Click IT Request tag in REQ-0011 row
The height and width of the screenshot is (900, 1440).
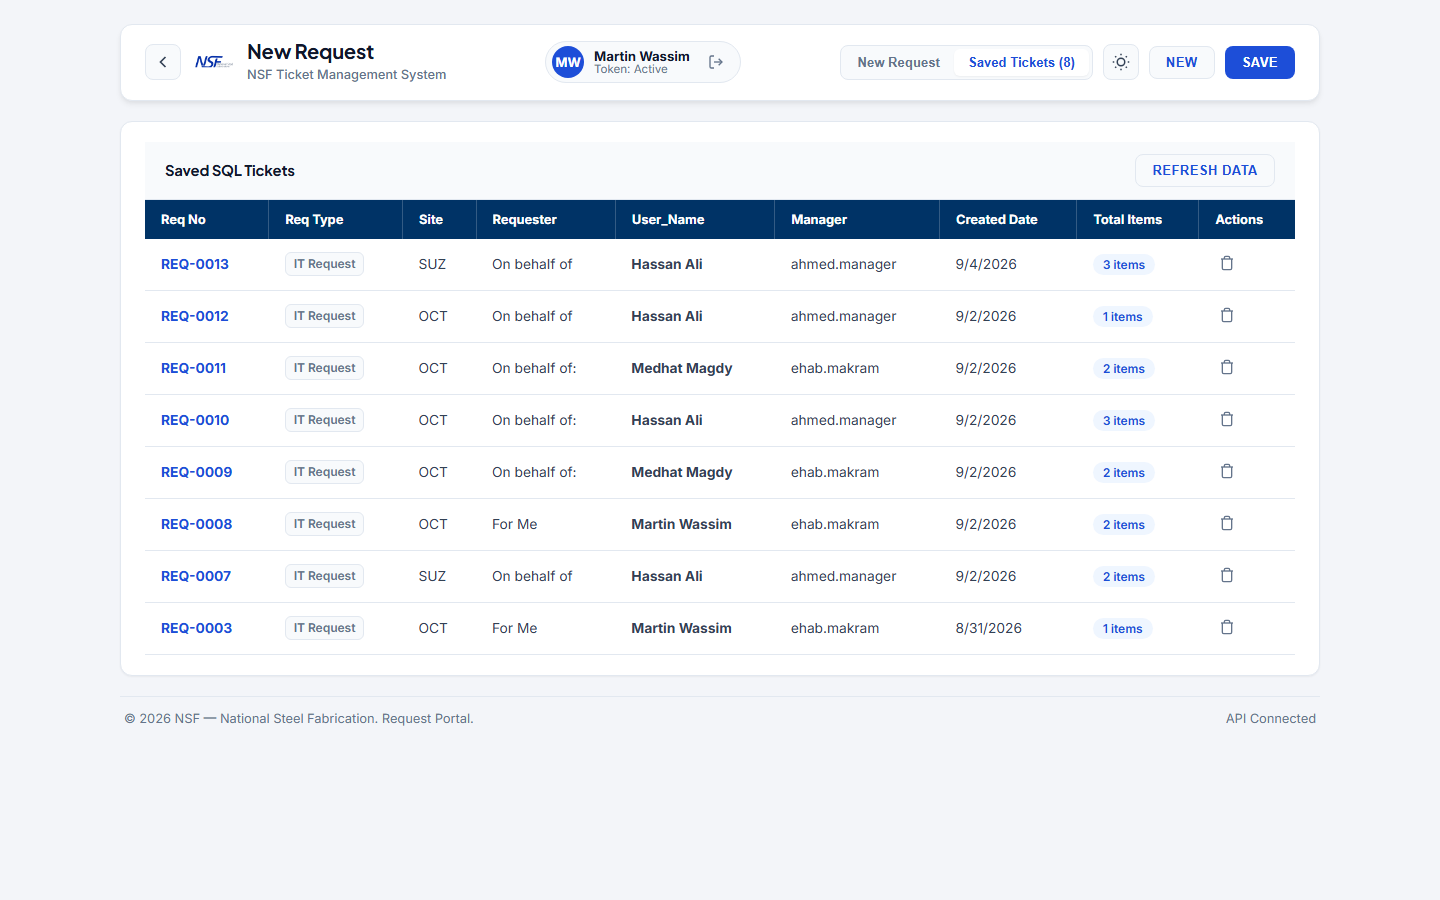click(325, 368)
